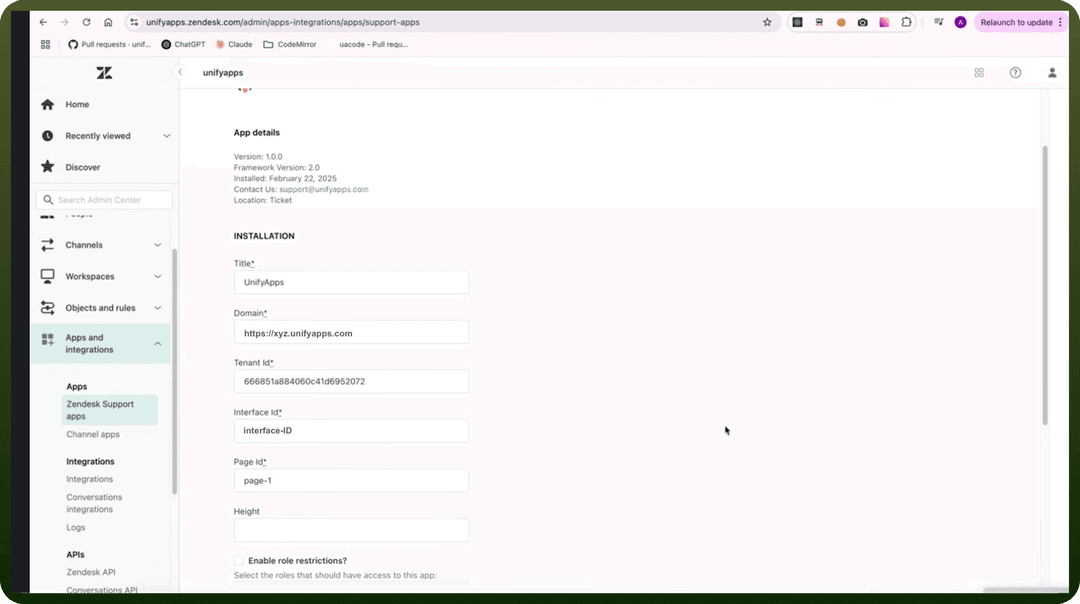Open the user profile icon

click(x=1052, y=73)
